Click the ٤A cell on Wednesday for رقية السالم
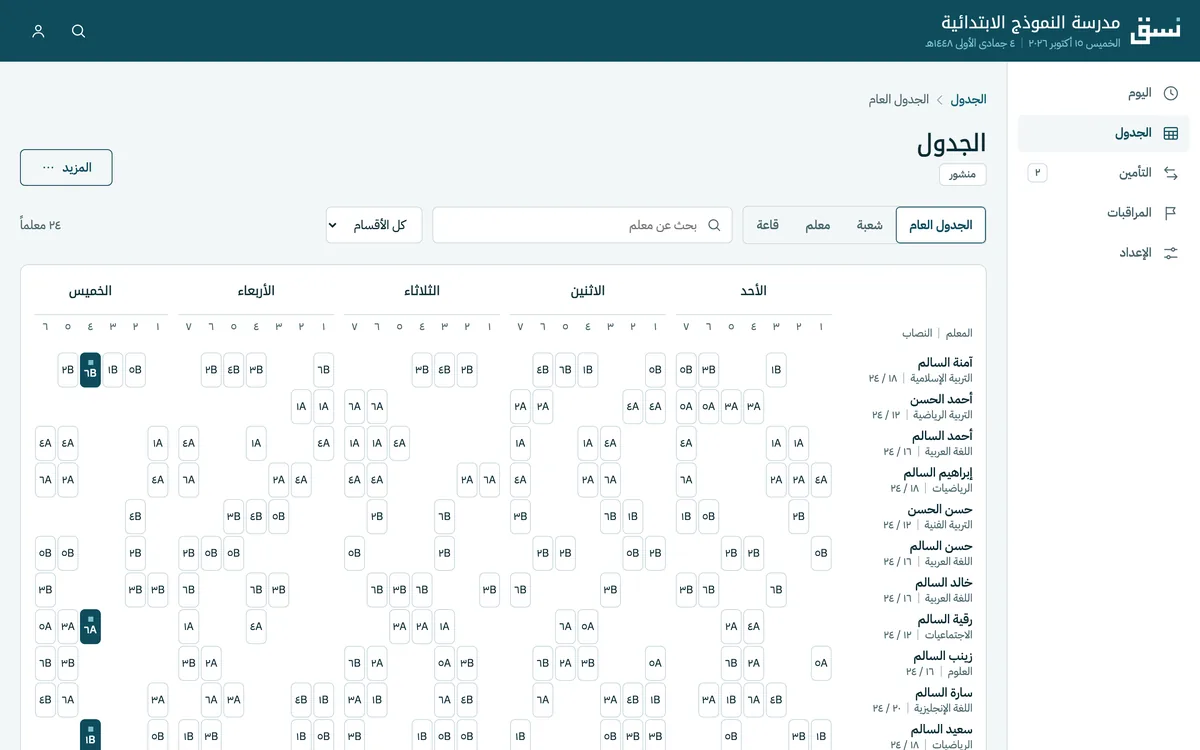Viewport: 1200px width, 750px height. tap(256, 627)
